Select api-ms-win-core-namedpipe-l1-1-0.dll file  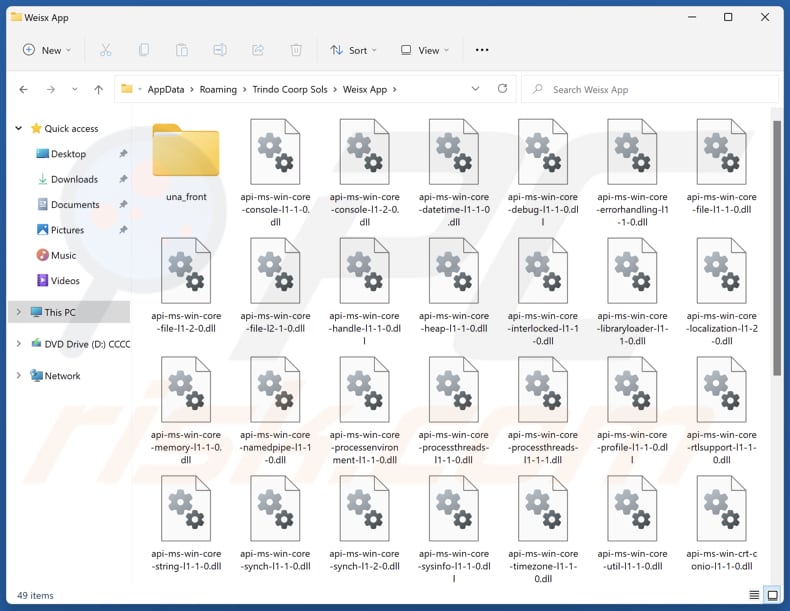pyautogui.click(x=275, y=411)
